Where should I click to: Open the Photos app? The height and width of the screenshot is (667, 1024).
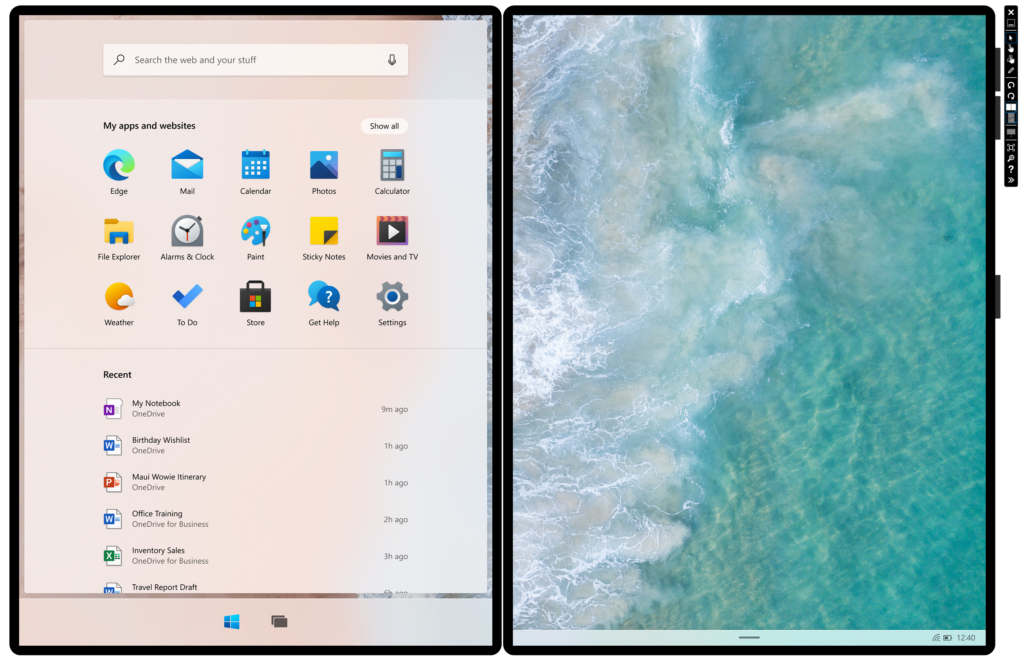tap(324, 172)
